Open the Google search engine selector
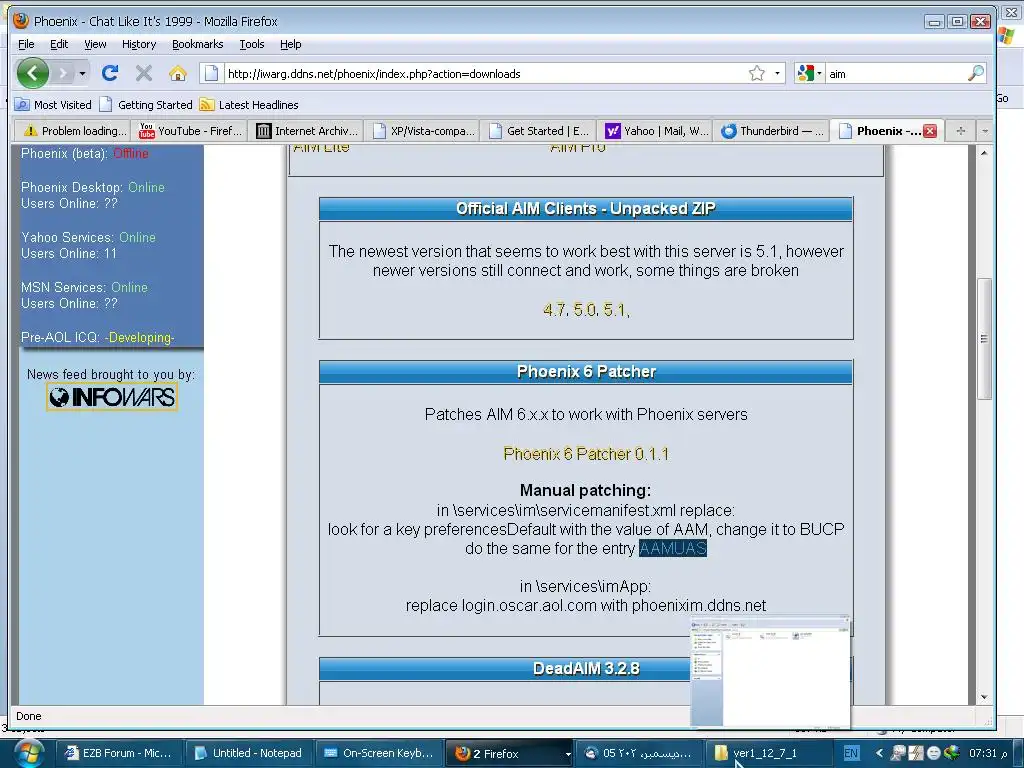The image size is (1024, 768). tap(809, 73)
